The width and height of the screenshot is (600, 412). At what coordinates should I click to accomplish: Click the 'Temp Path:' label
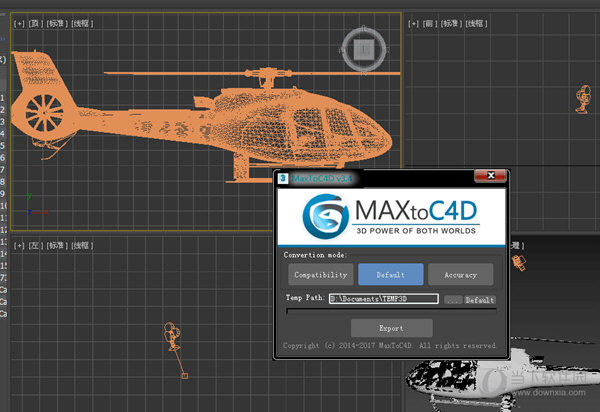tap(305, 298)
